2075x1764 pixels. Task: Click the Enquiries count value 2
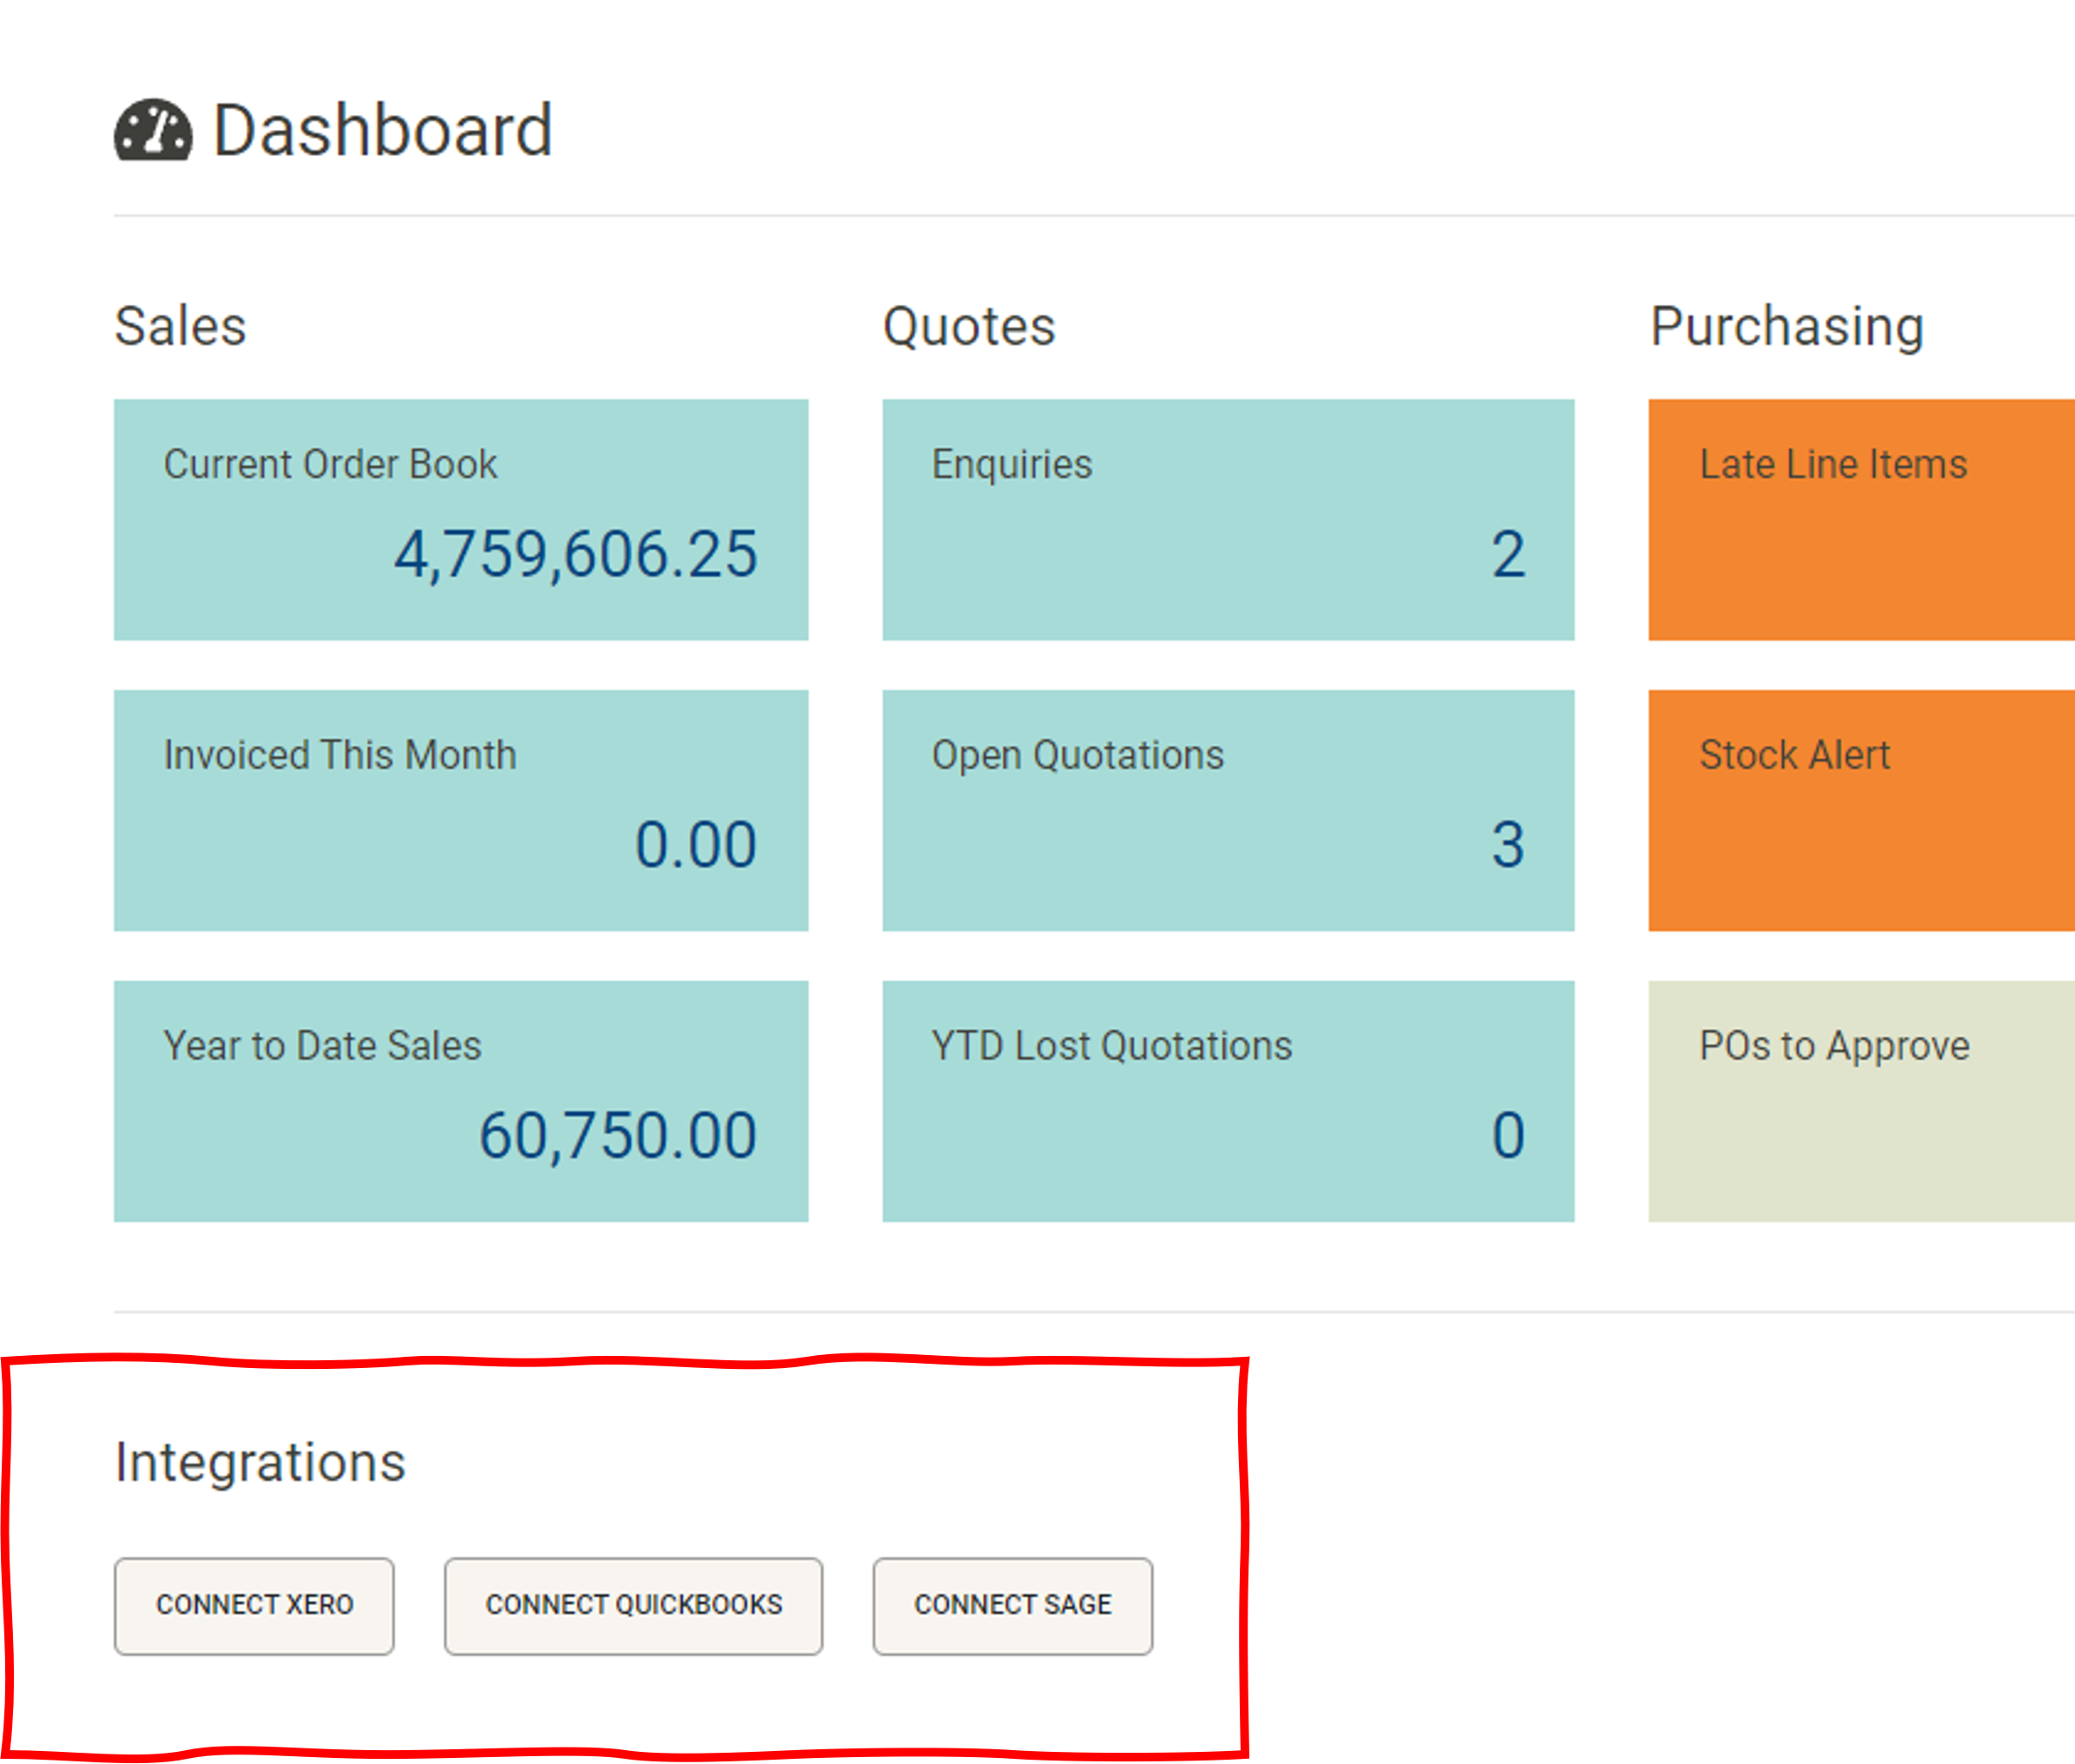pos(1507,557)
